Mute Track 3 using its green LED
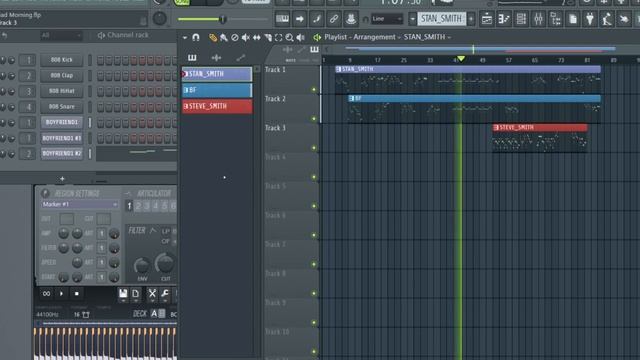Screen dimensions: 640x360 (x=314, y=148)
